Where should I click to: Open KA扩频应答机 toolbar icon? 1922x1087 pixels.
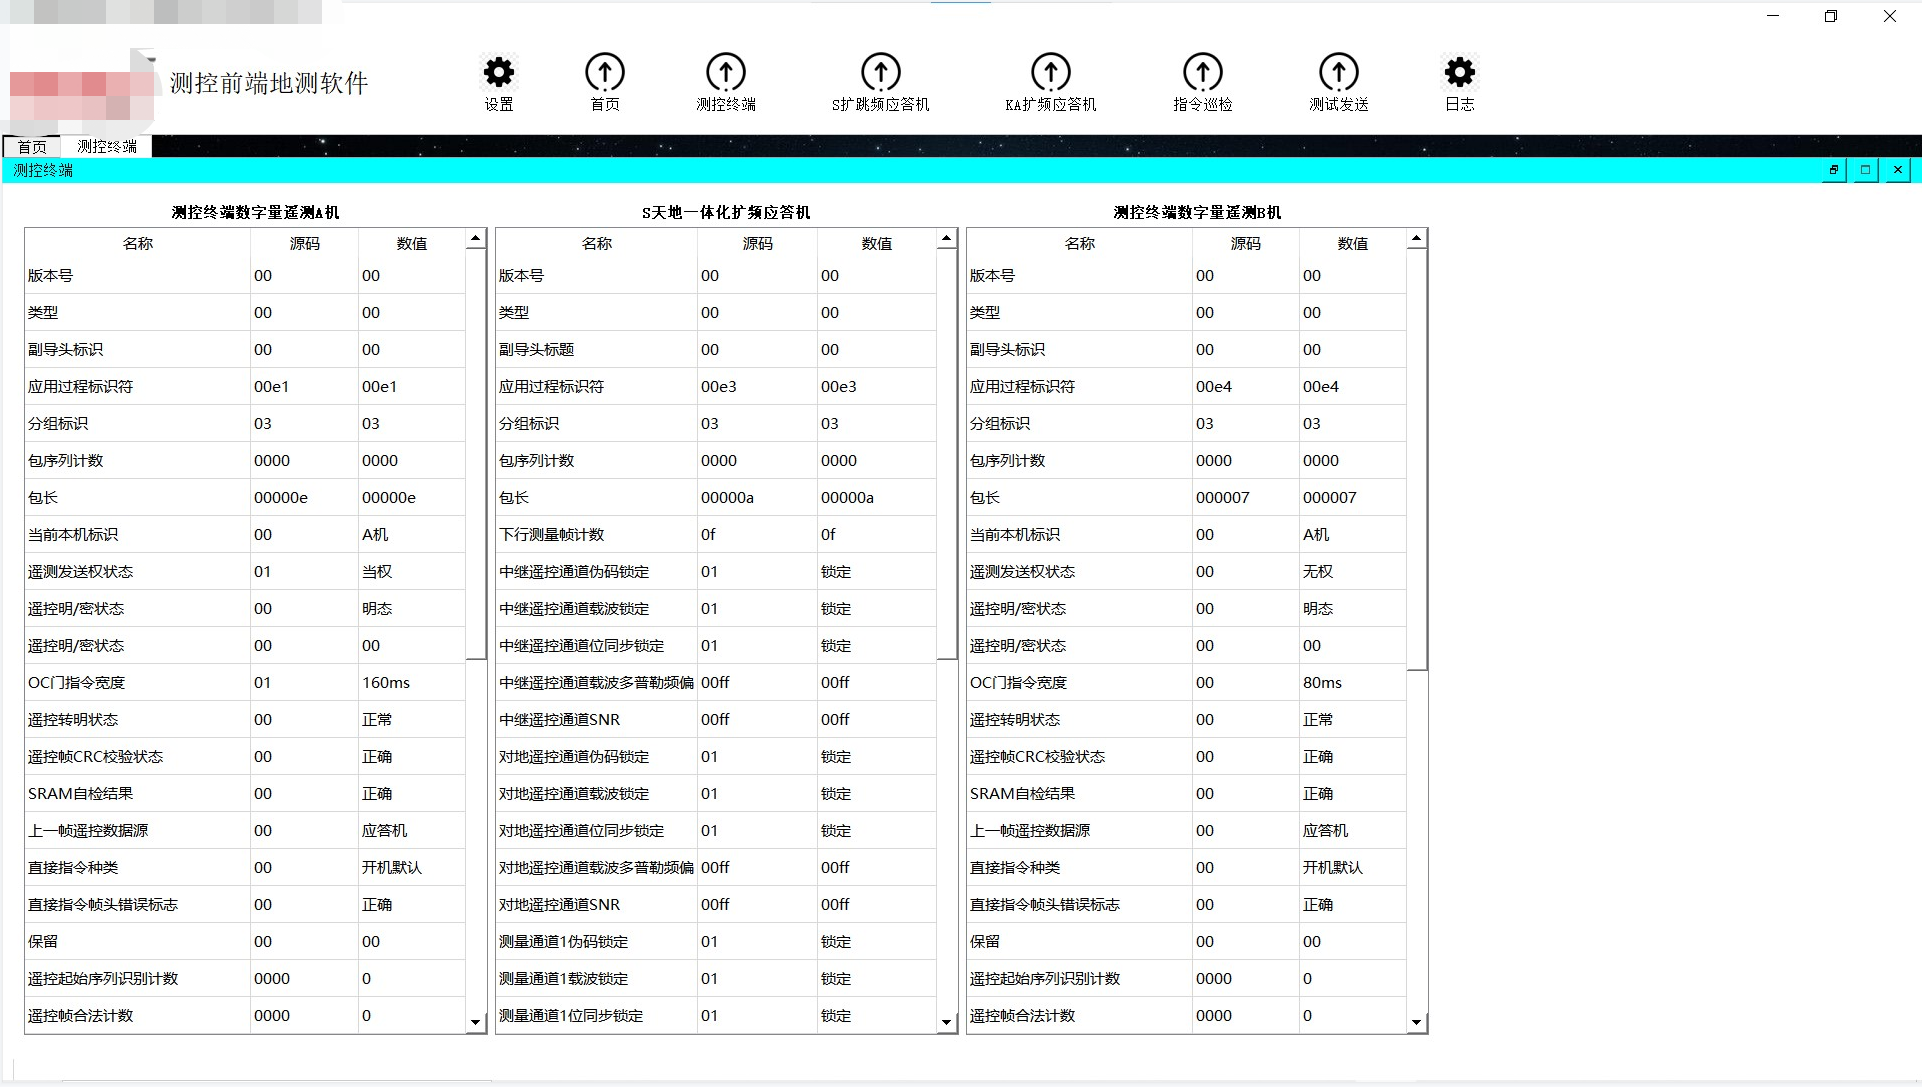(1050, 73)
